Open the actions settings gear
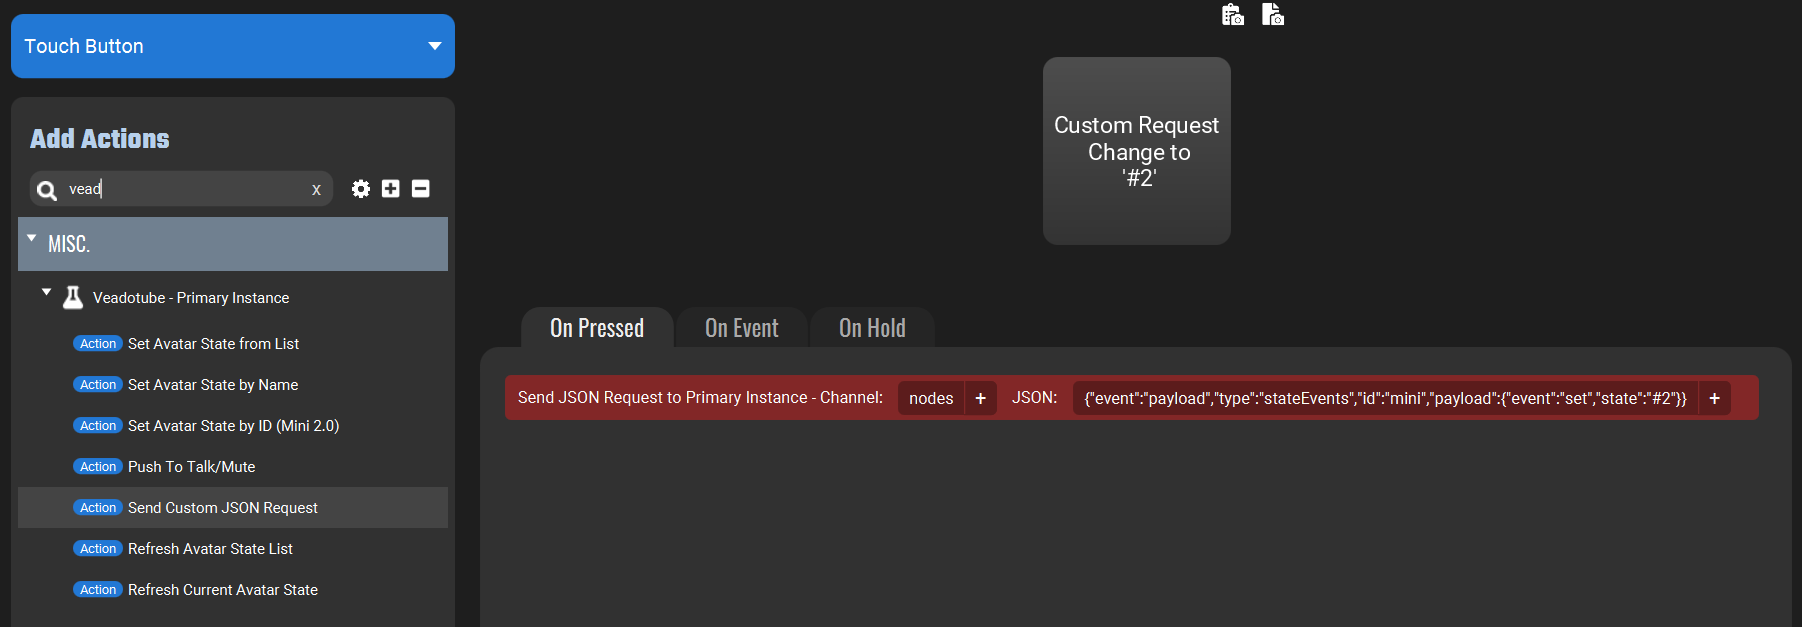 coord(361,189)
